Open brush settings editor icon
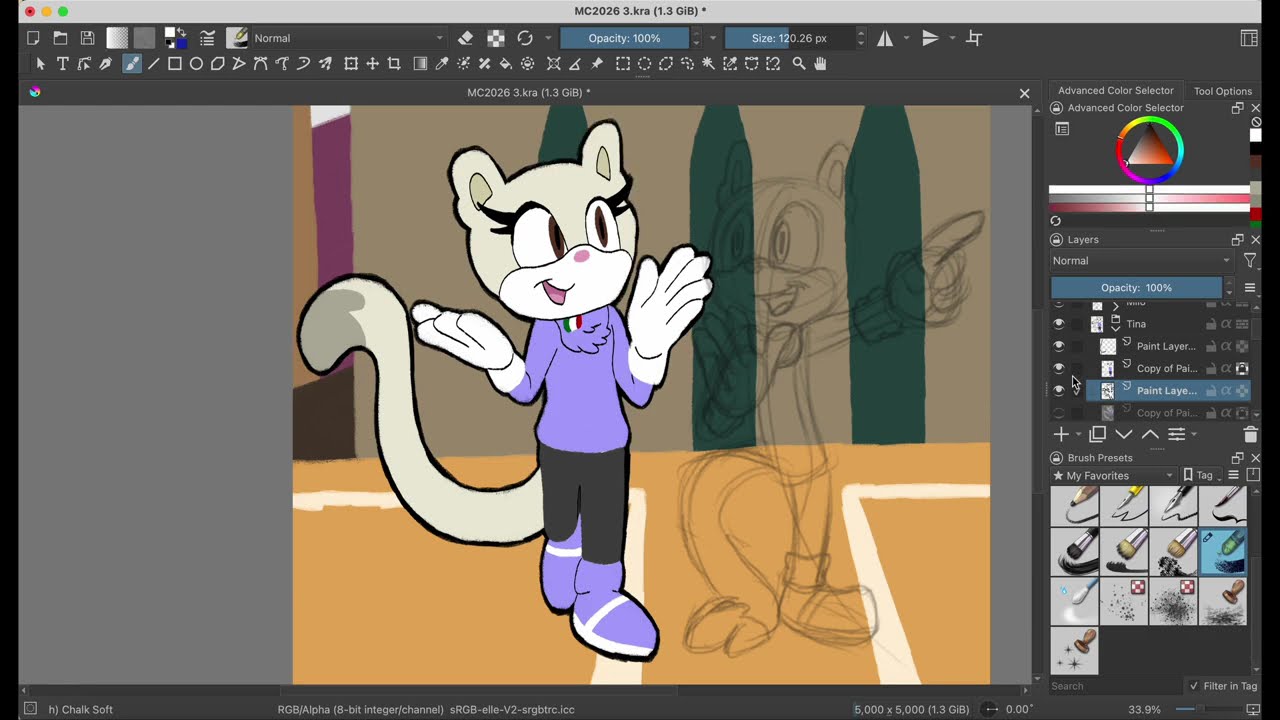The image size is (1280, 720). point(207,38)
